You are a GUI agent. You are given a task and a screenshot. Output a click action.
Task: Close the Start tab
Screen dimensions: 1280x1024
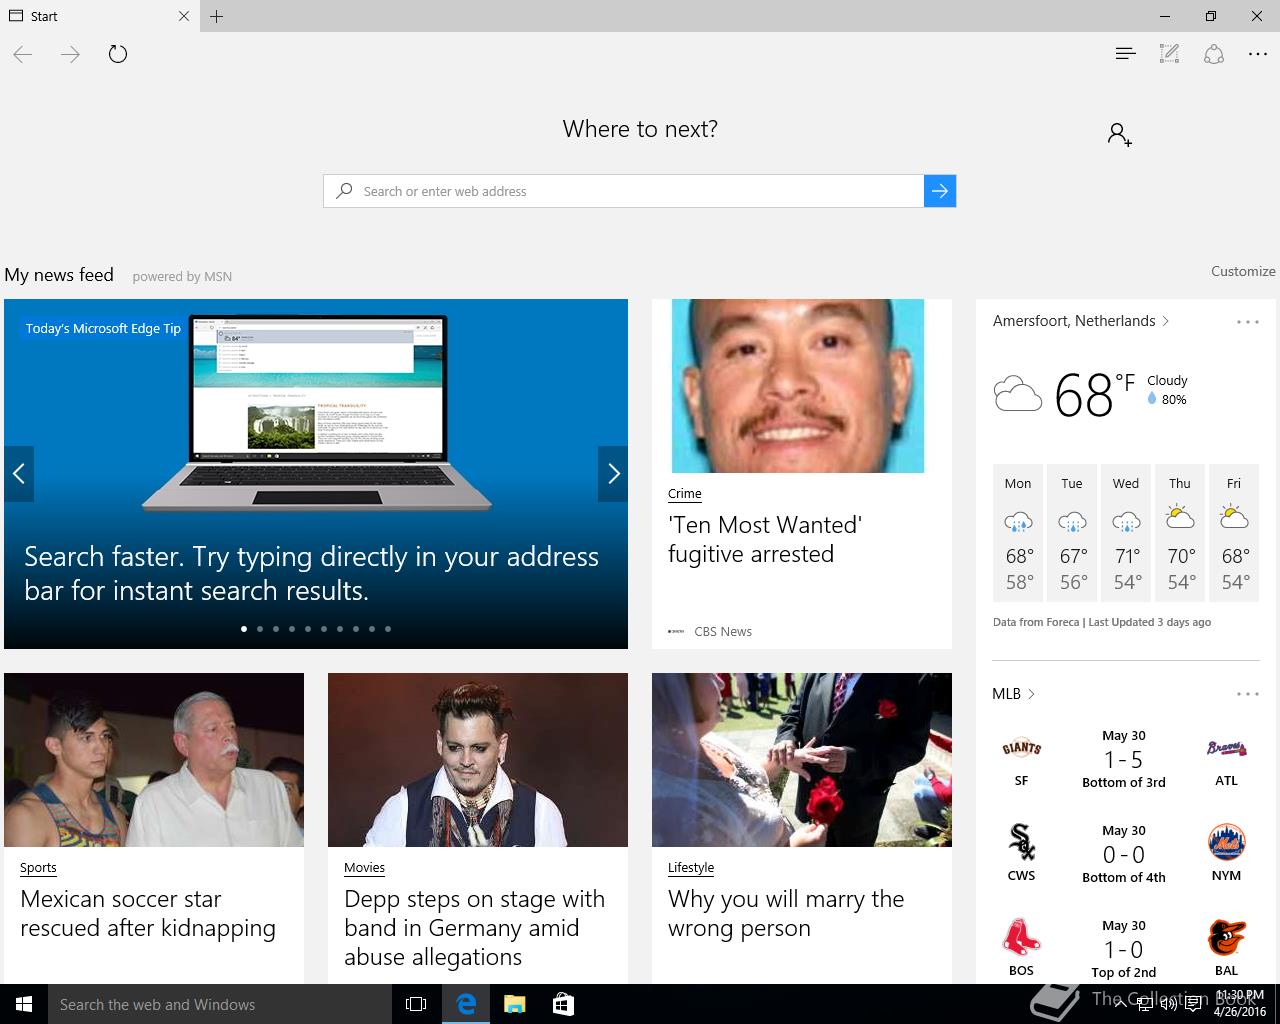click(x=183, y=16)
